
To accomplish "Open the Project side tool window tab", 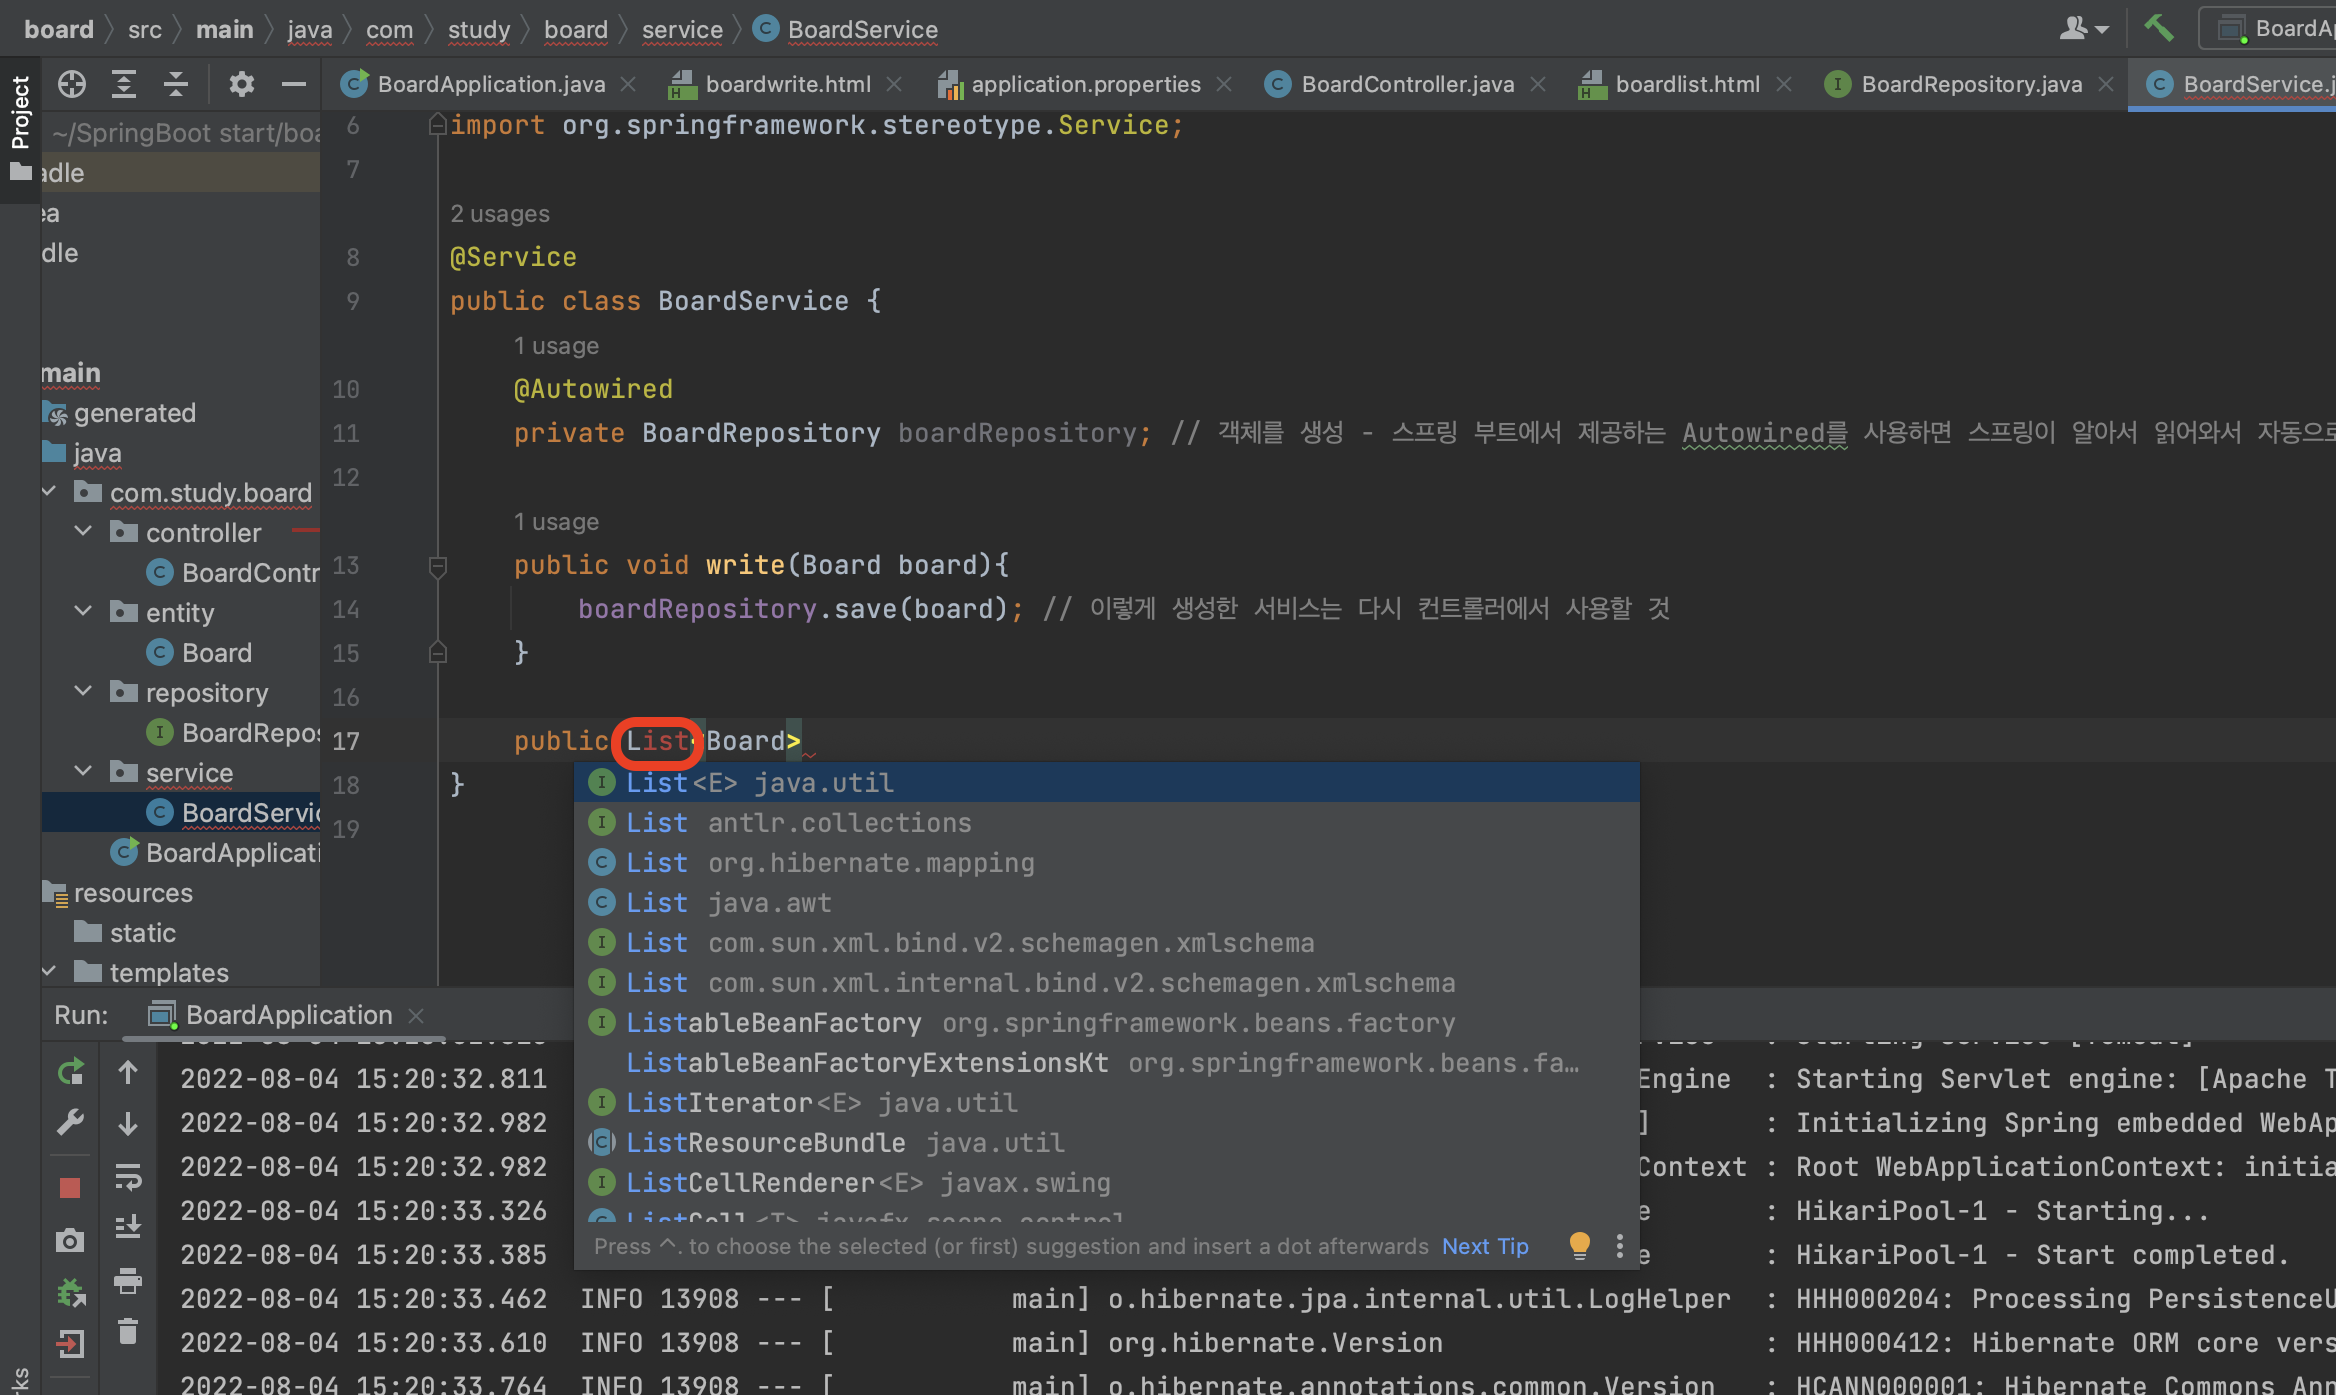I will (20, 130).
